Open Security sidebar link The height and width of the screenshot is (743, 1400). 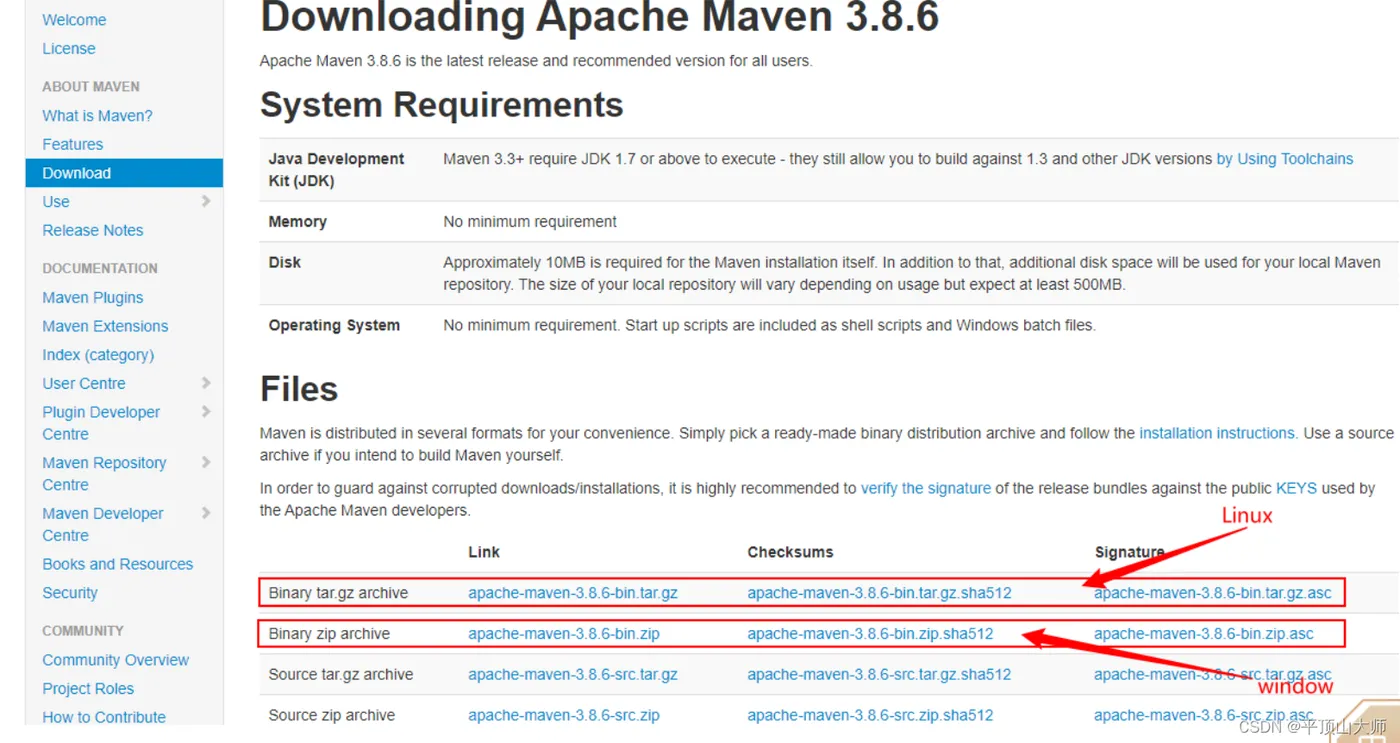tap(70, 593)
